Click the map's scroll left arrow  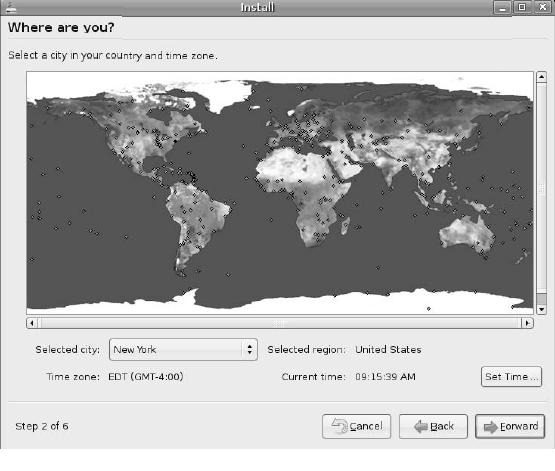click(32, 323)
